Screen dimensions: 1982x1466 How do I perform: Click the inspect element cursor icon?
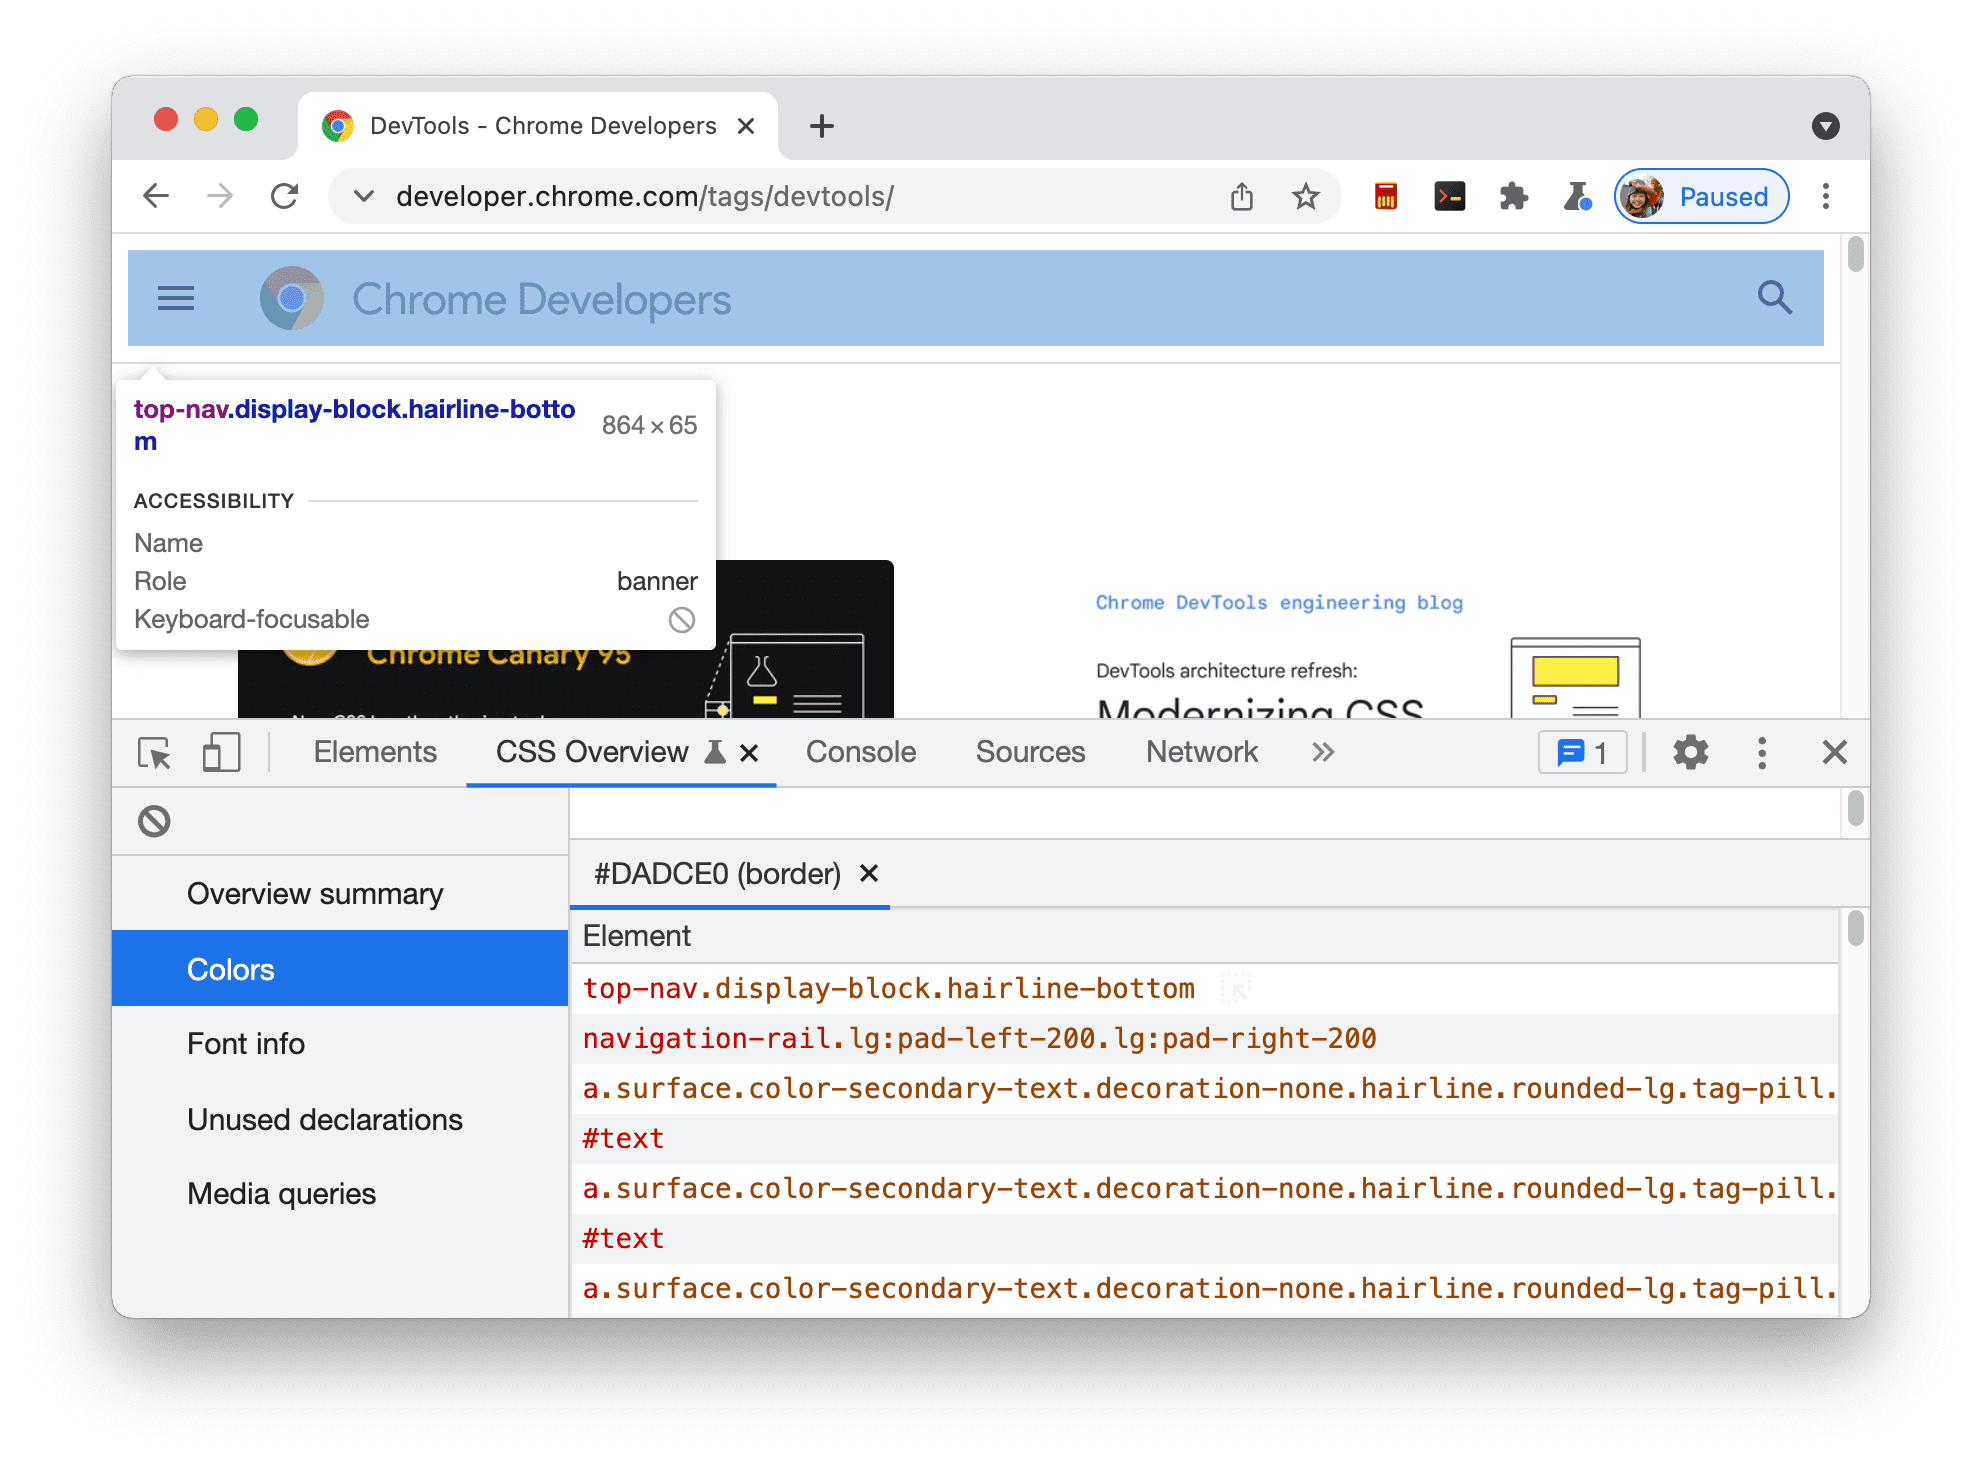(x=156, y=751)
